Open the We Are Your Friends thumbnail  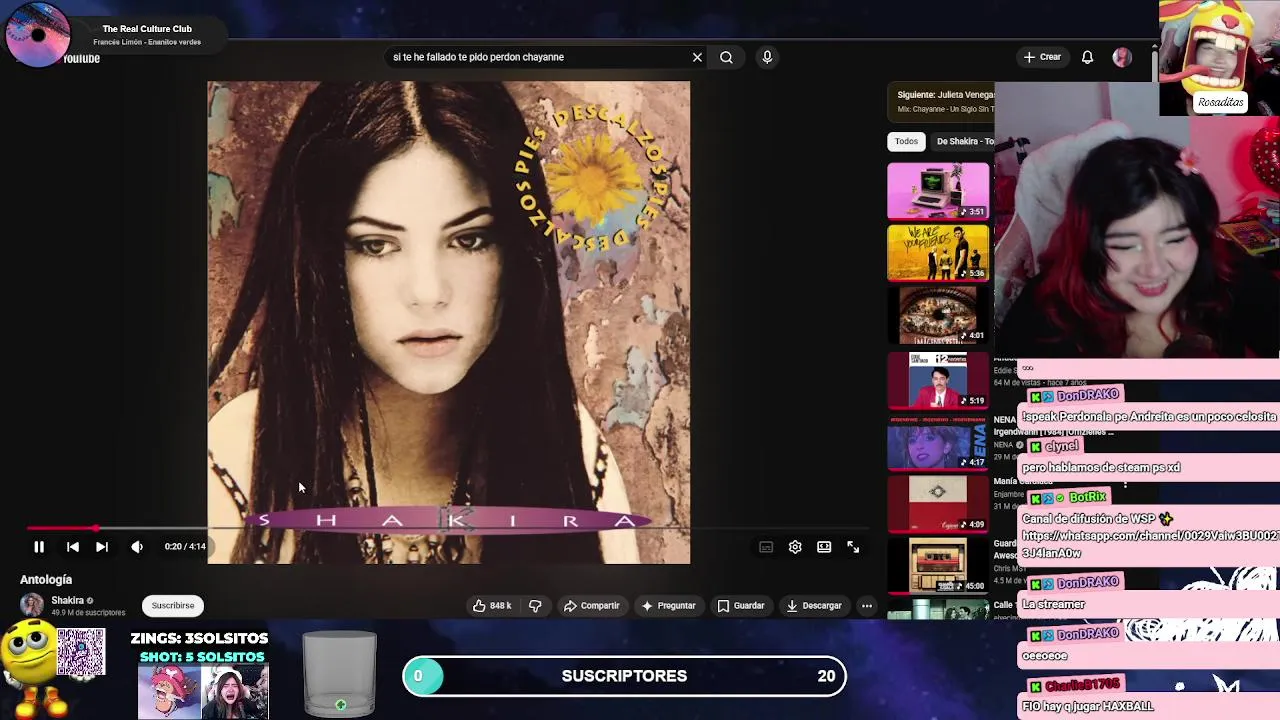click(x=938, y=252)
